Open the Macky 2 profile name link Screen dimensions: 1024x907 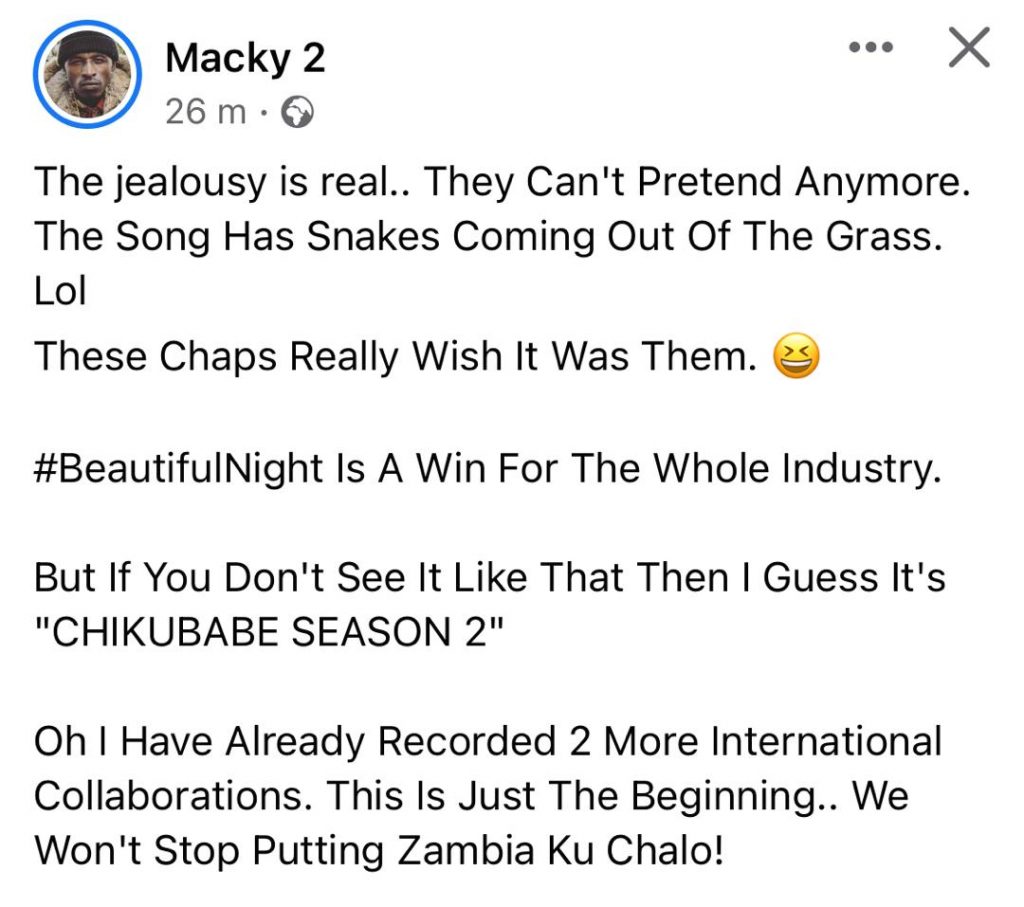pos(245,57)
